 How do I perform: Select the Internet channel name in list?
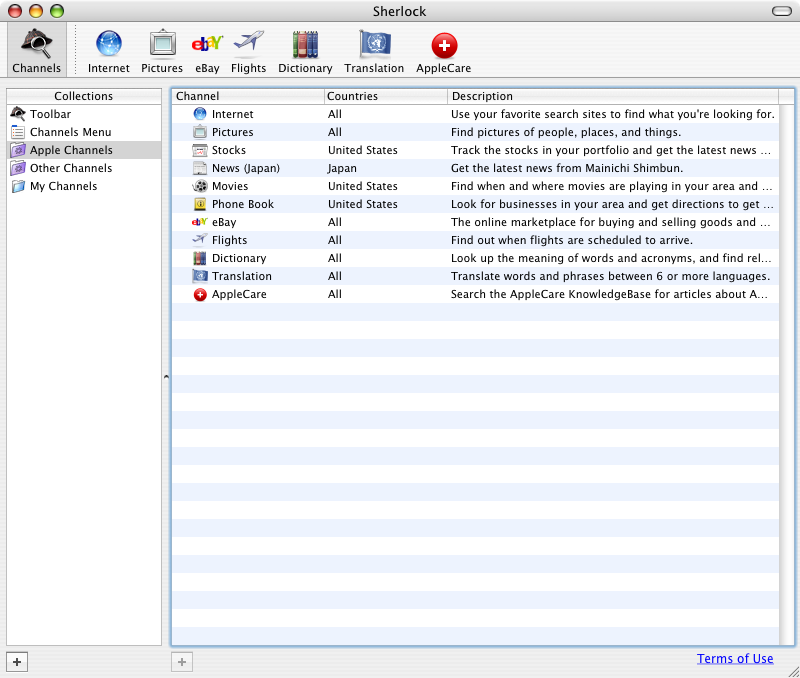pos(233,114)
